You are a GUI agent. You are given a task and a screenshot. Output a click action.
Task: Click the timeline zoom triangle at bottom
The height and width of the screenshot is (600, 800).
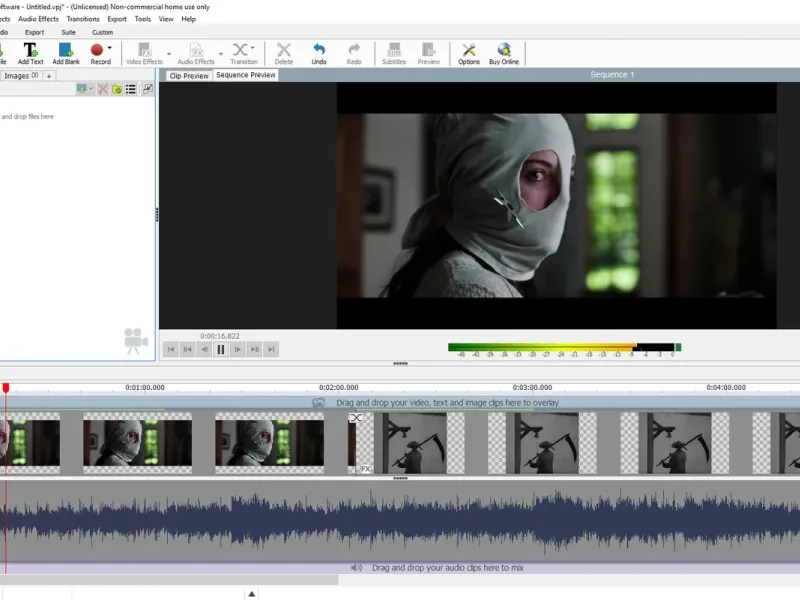(252, 593)
